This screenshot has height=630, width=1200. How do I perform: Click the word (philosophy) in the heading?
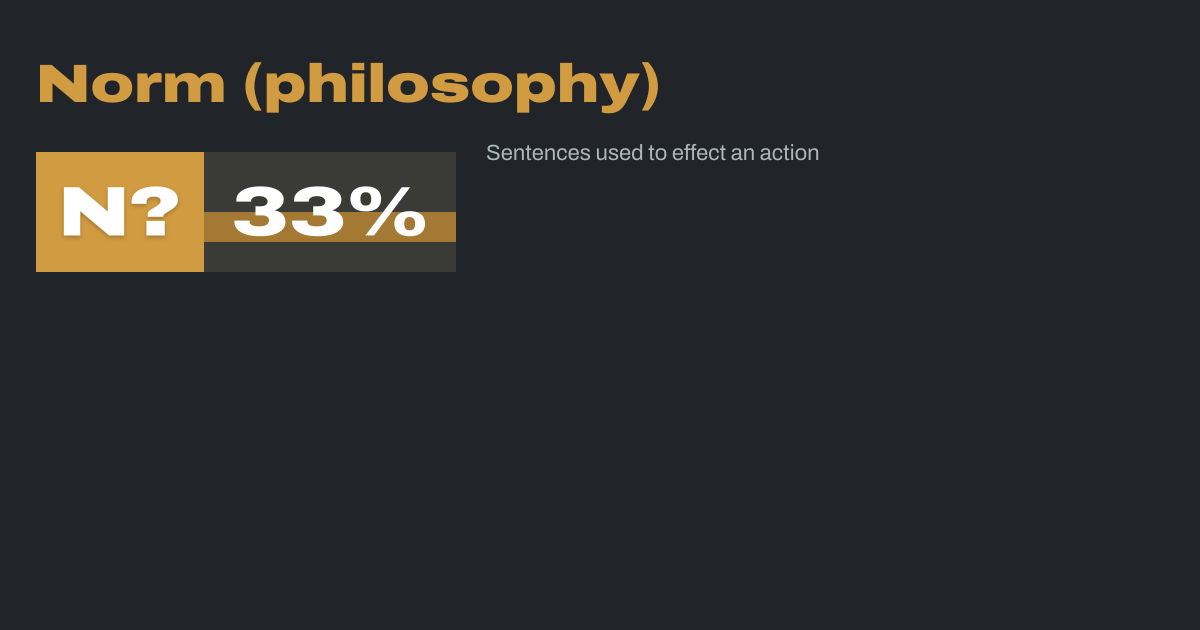(x=451, y=85)
